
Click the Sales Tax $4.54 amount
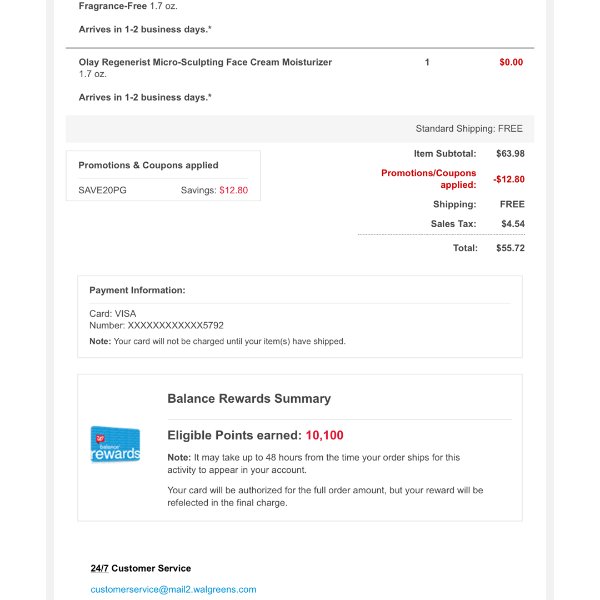[x=513, y=223]
